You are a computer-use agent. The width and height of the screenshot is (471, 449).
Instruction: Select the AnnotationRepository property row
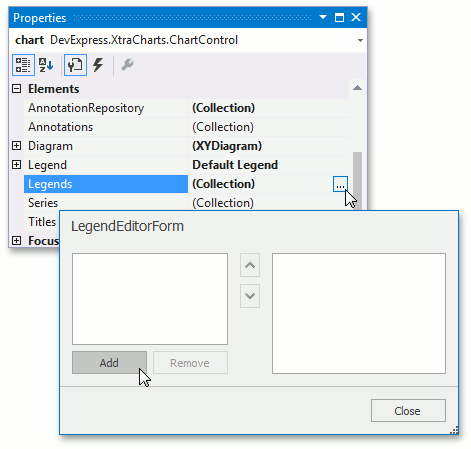(186, 108)
